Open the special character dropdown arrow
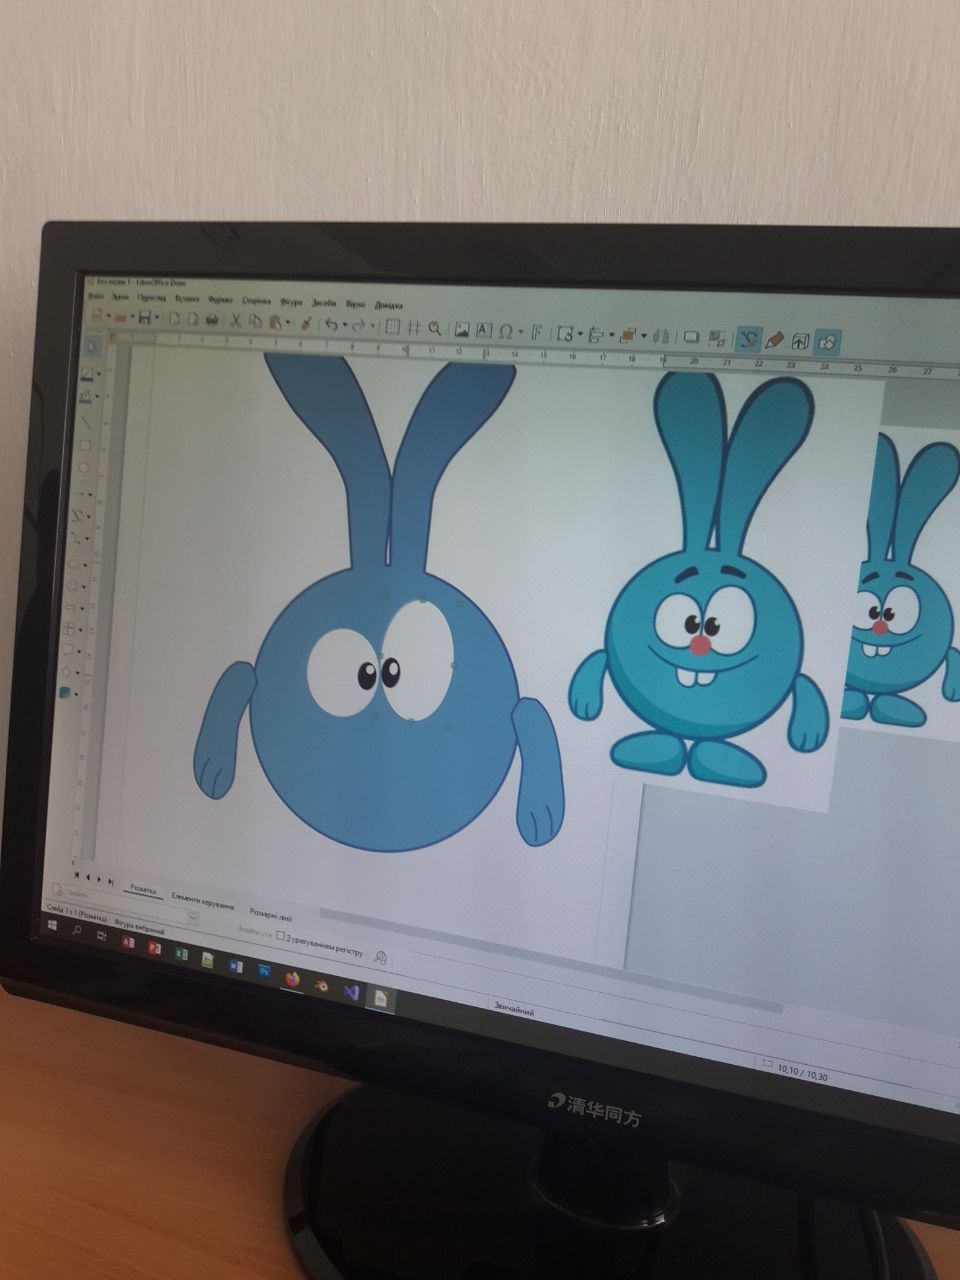Screen dimensions: 960x1280 click(x=520, y=331)
